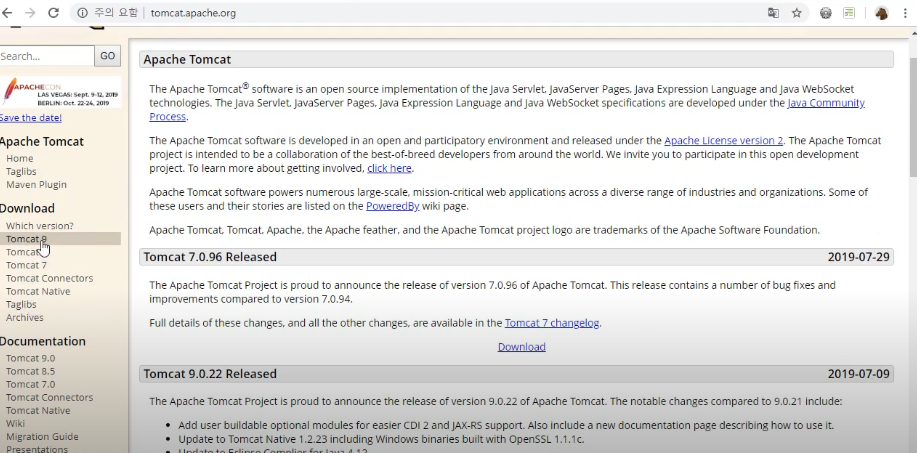Open Home in the sidebar

[x=19, y=158]
